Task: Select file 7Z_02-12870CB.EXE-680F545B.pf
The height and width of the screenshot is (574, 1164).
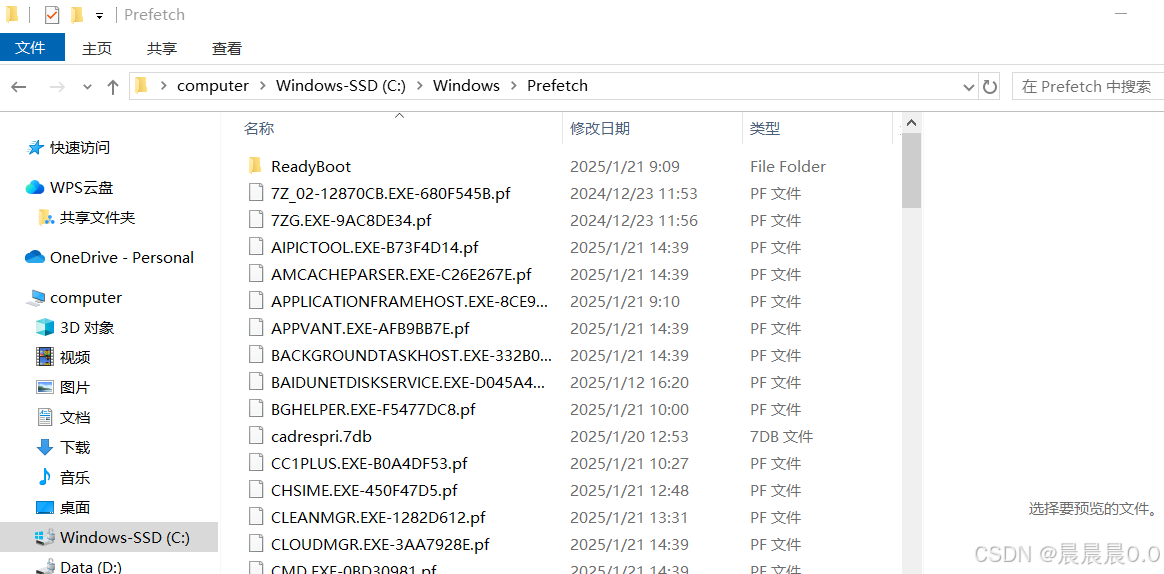Action: click(x=390, y=194)
